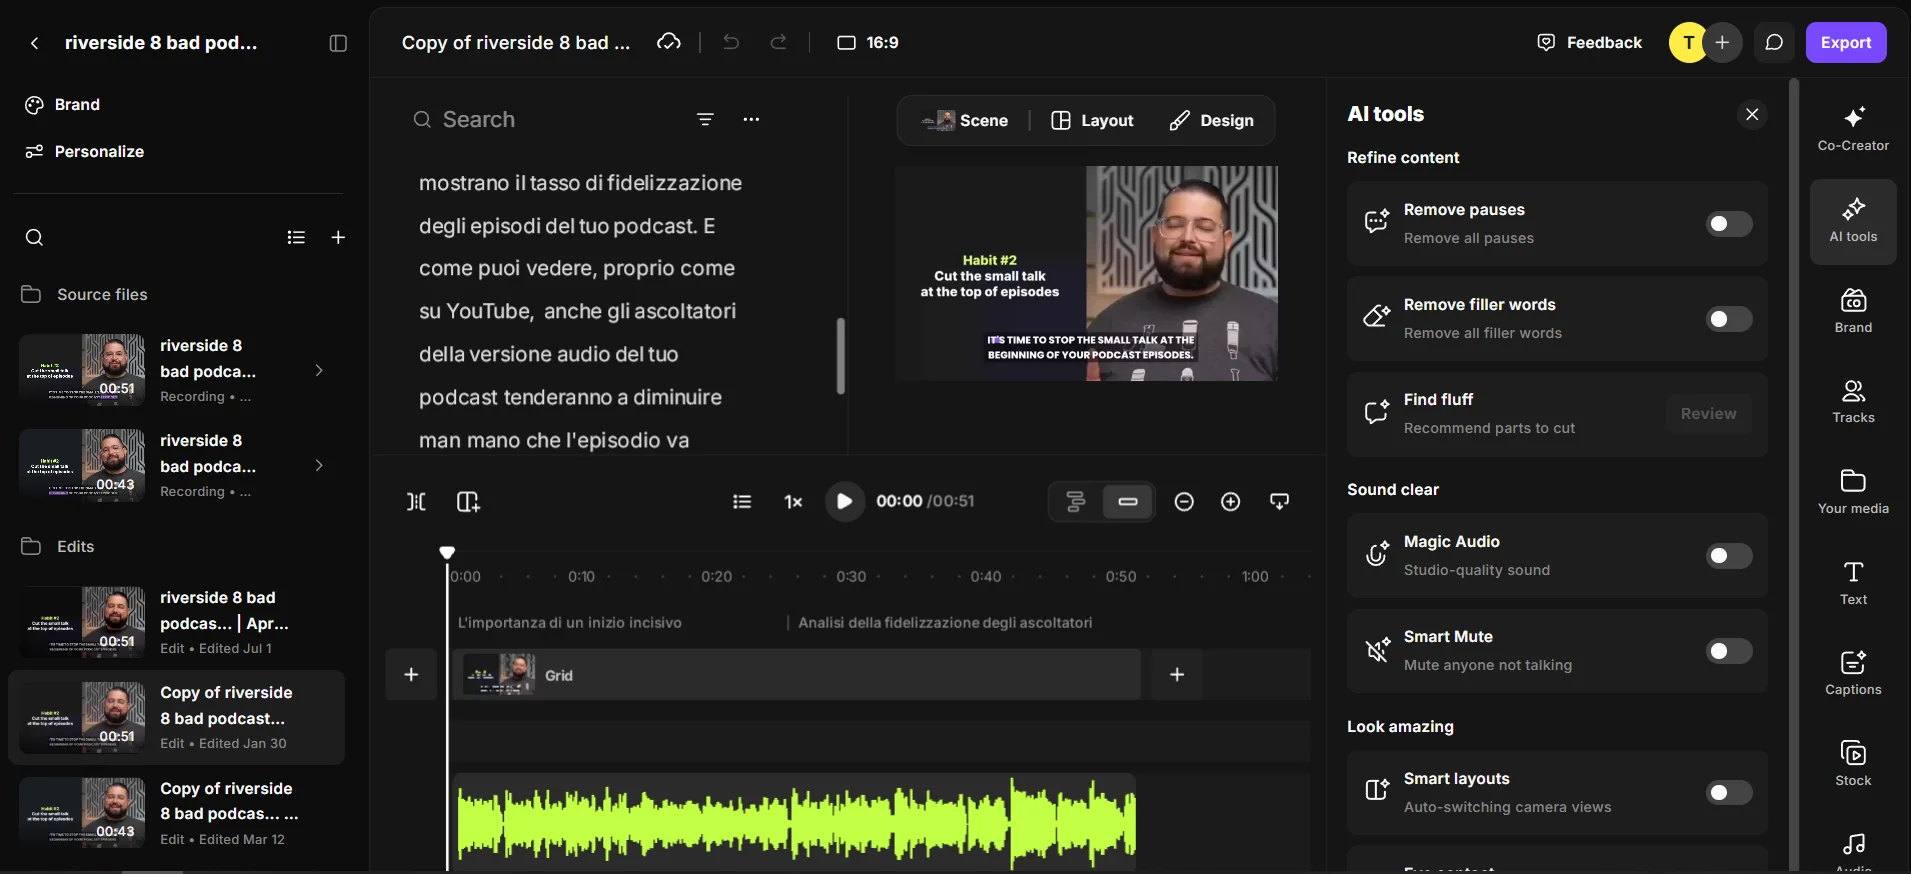Turn on Smart Mute
Viewport: 1911px width, 874px height.
click(1728, 651)
